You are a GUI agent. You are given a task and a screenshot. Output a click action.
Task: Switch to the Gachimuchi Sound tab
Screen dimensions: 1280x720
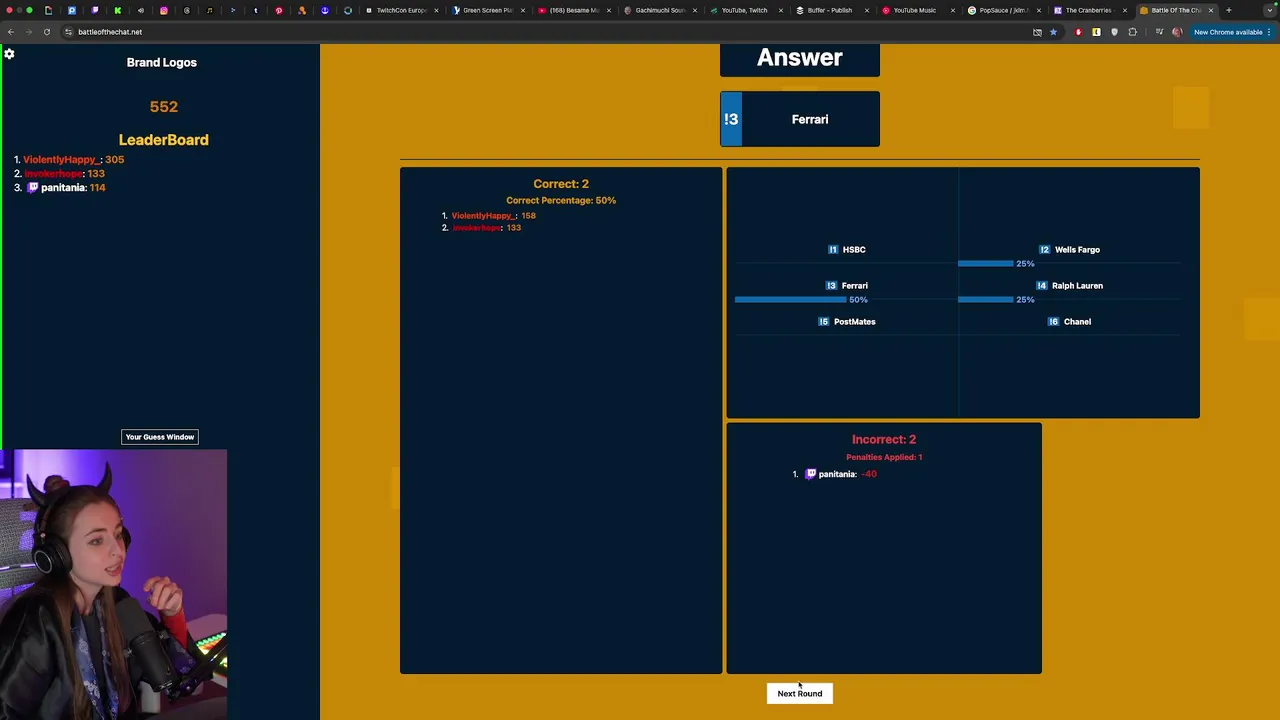[660, 10]
